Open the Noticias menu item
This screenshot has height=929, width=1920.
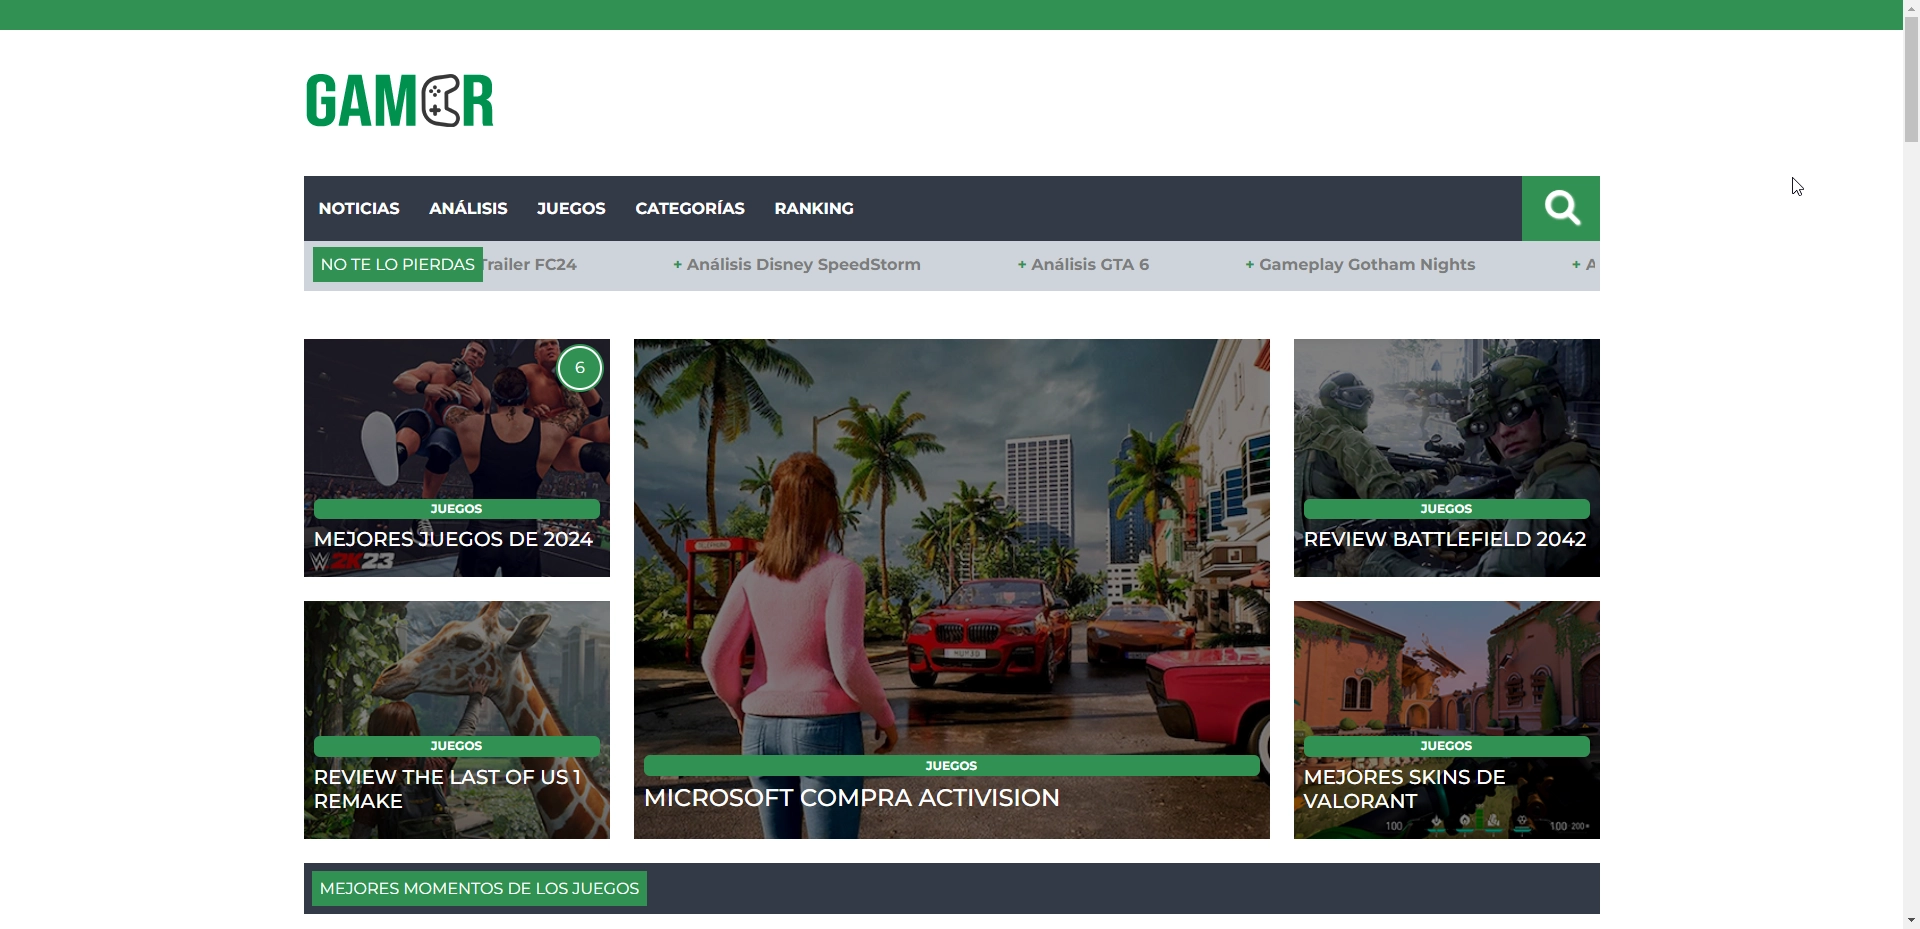[359, 208]
